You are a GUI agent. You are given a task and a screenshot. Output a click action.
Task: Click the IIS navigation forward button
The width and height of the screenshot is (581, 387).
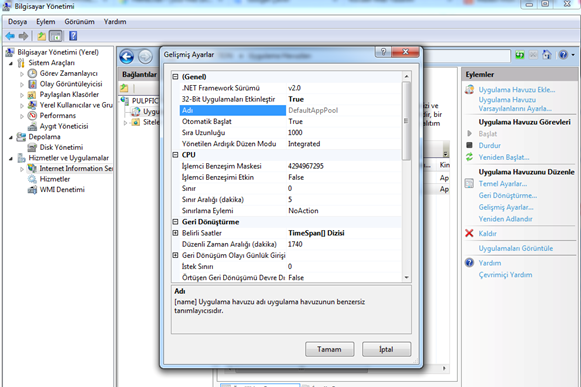(x=145, y=57)
